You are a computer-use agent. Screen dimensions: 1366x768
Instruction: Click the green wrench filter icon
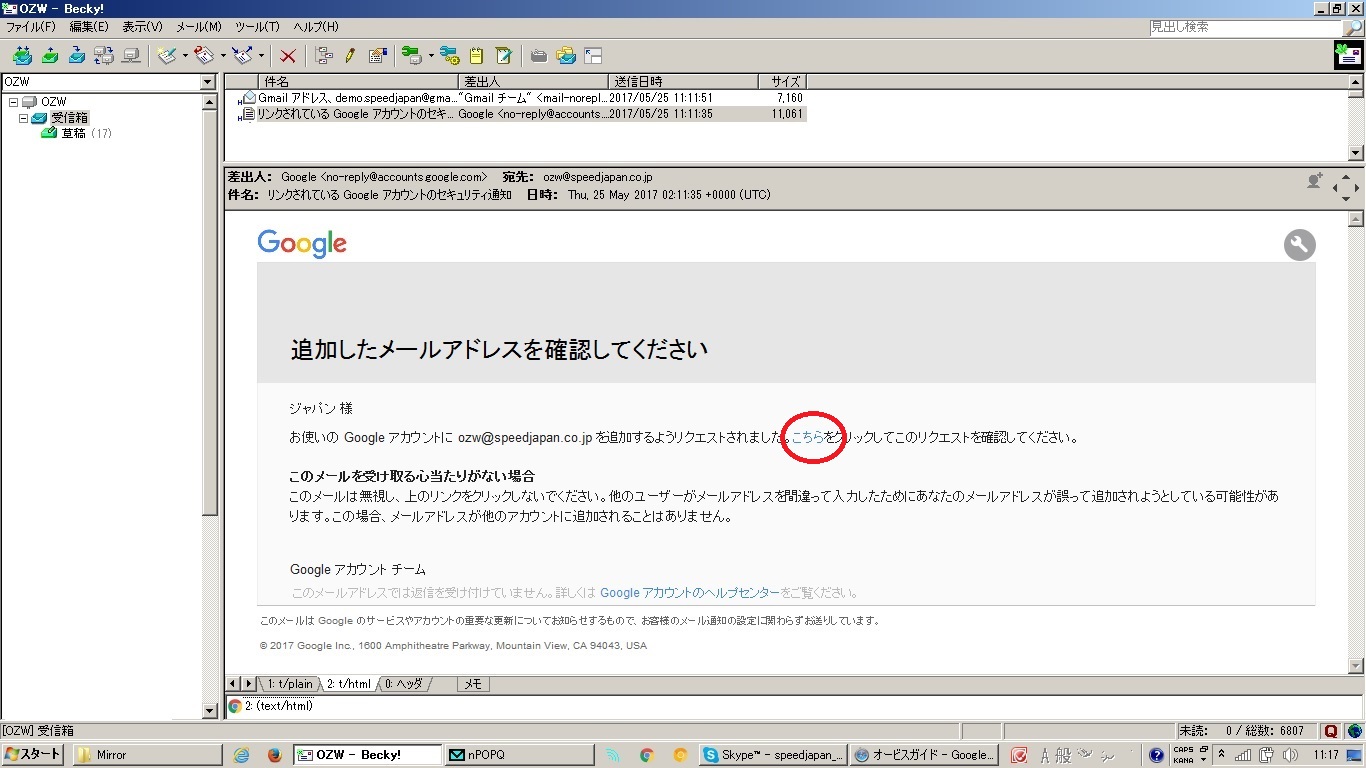(x=410, y=56)
